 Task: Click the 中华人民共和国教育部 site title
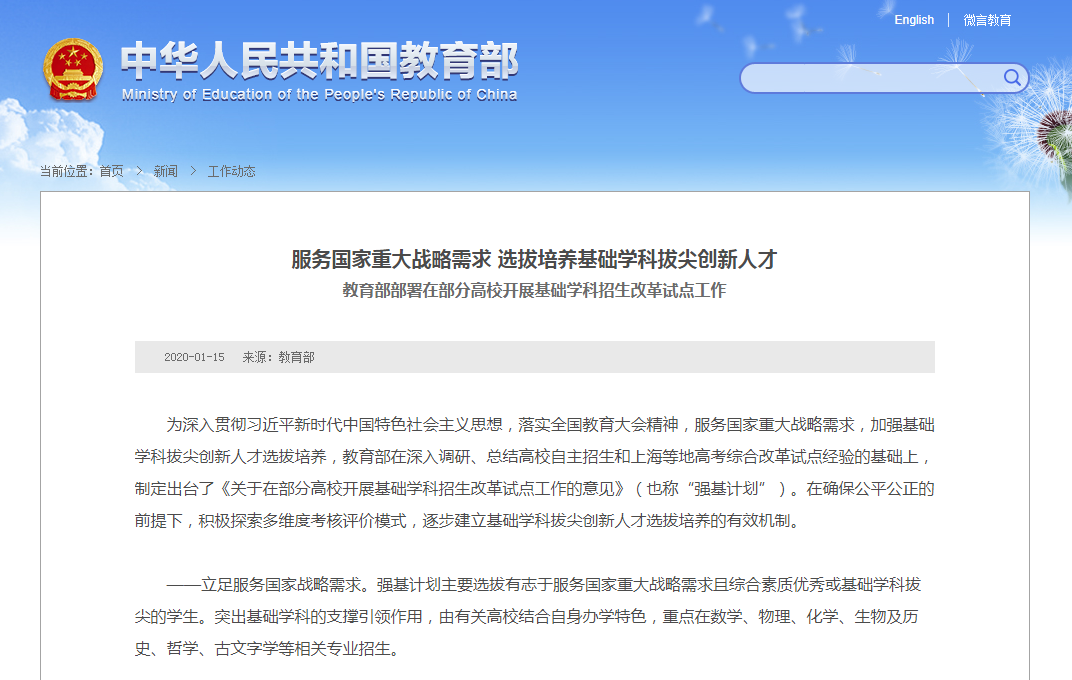[x=319, y=60]
